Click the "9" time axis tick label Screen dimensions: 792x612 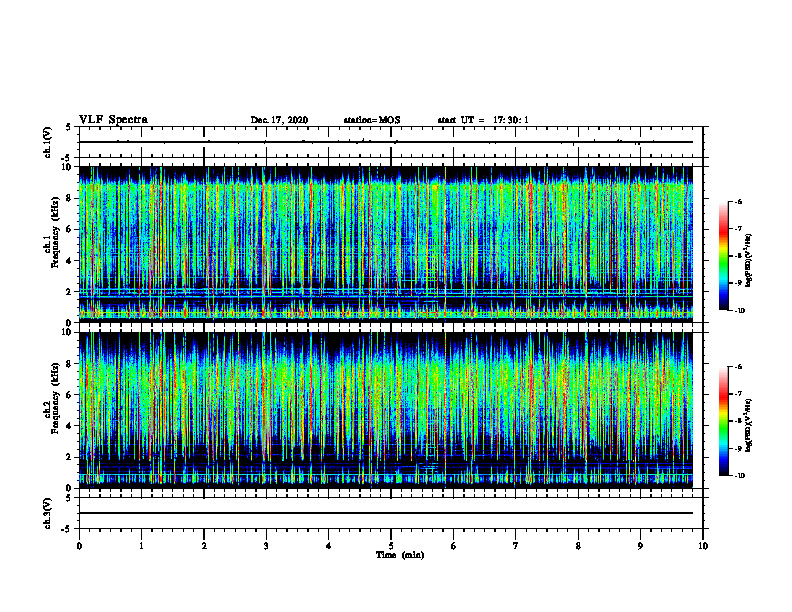coord(640,546)
